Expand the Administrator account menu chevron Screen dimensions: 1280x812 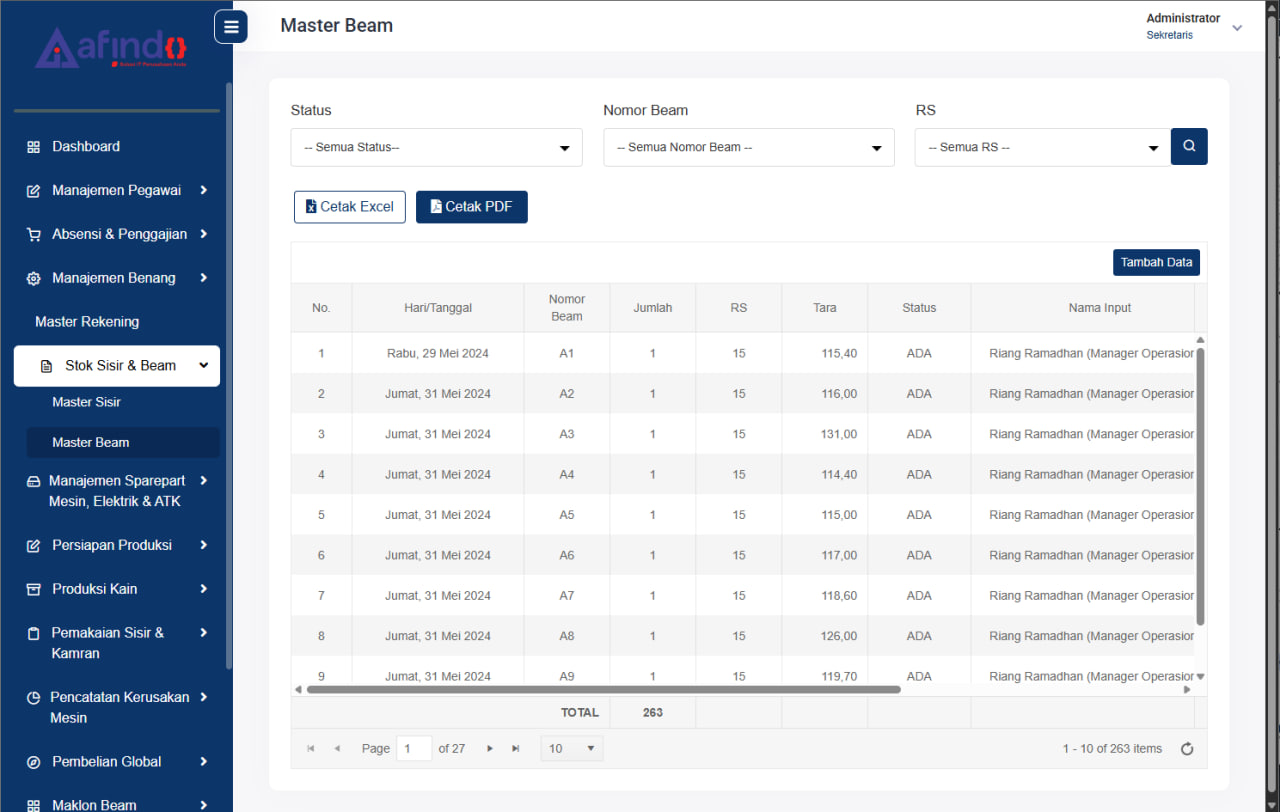pyautogui.click(x=1237, y=28)
